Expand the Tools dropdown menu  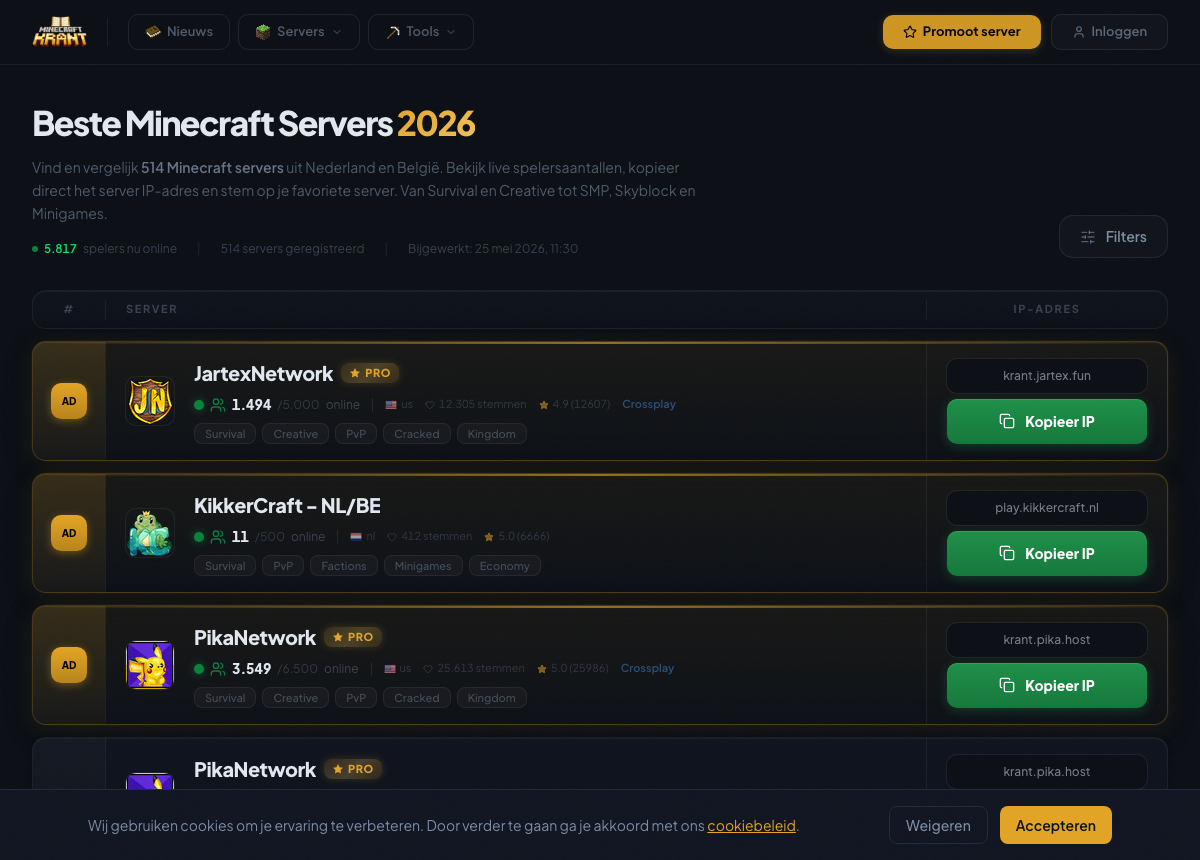pos(421,32)
